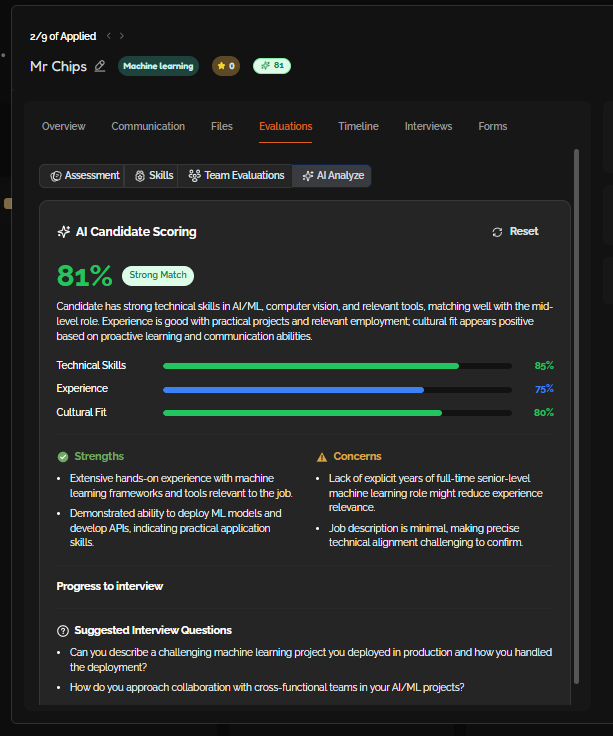Viewport: 613px width, 736px height.
Task: Click the sparkle icon beside AI Candidate Scoring
Action: point(63,231)
